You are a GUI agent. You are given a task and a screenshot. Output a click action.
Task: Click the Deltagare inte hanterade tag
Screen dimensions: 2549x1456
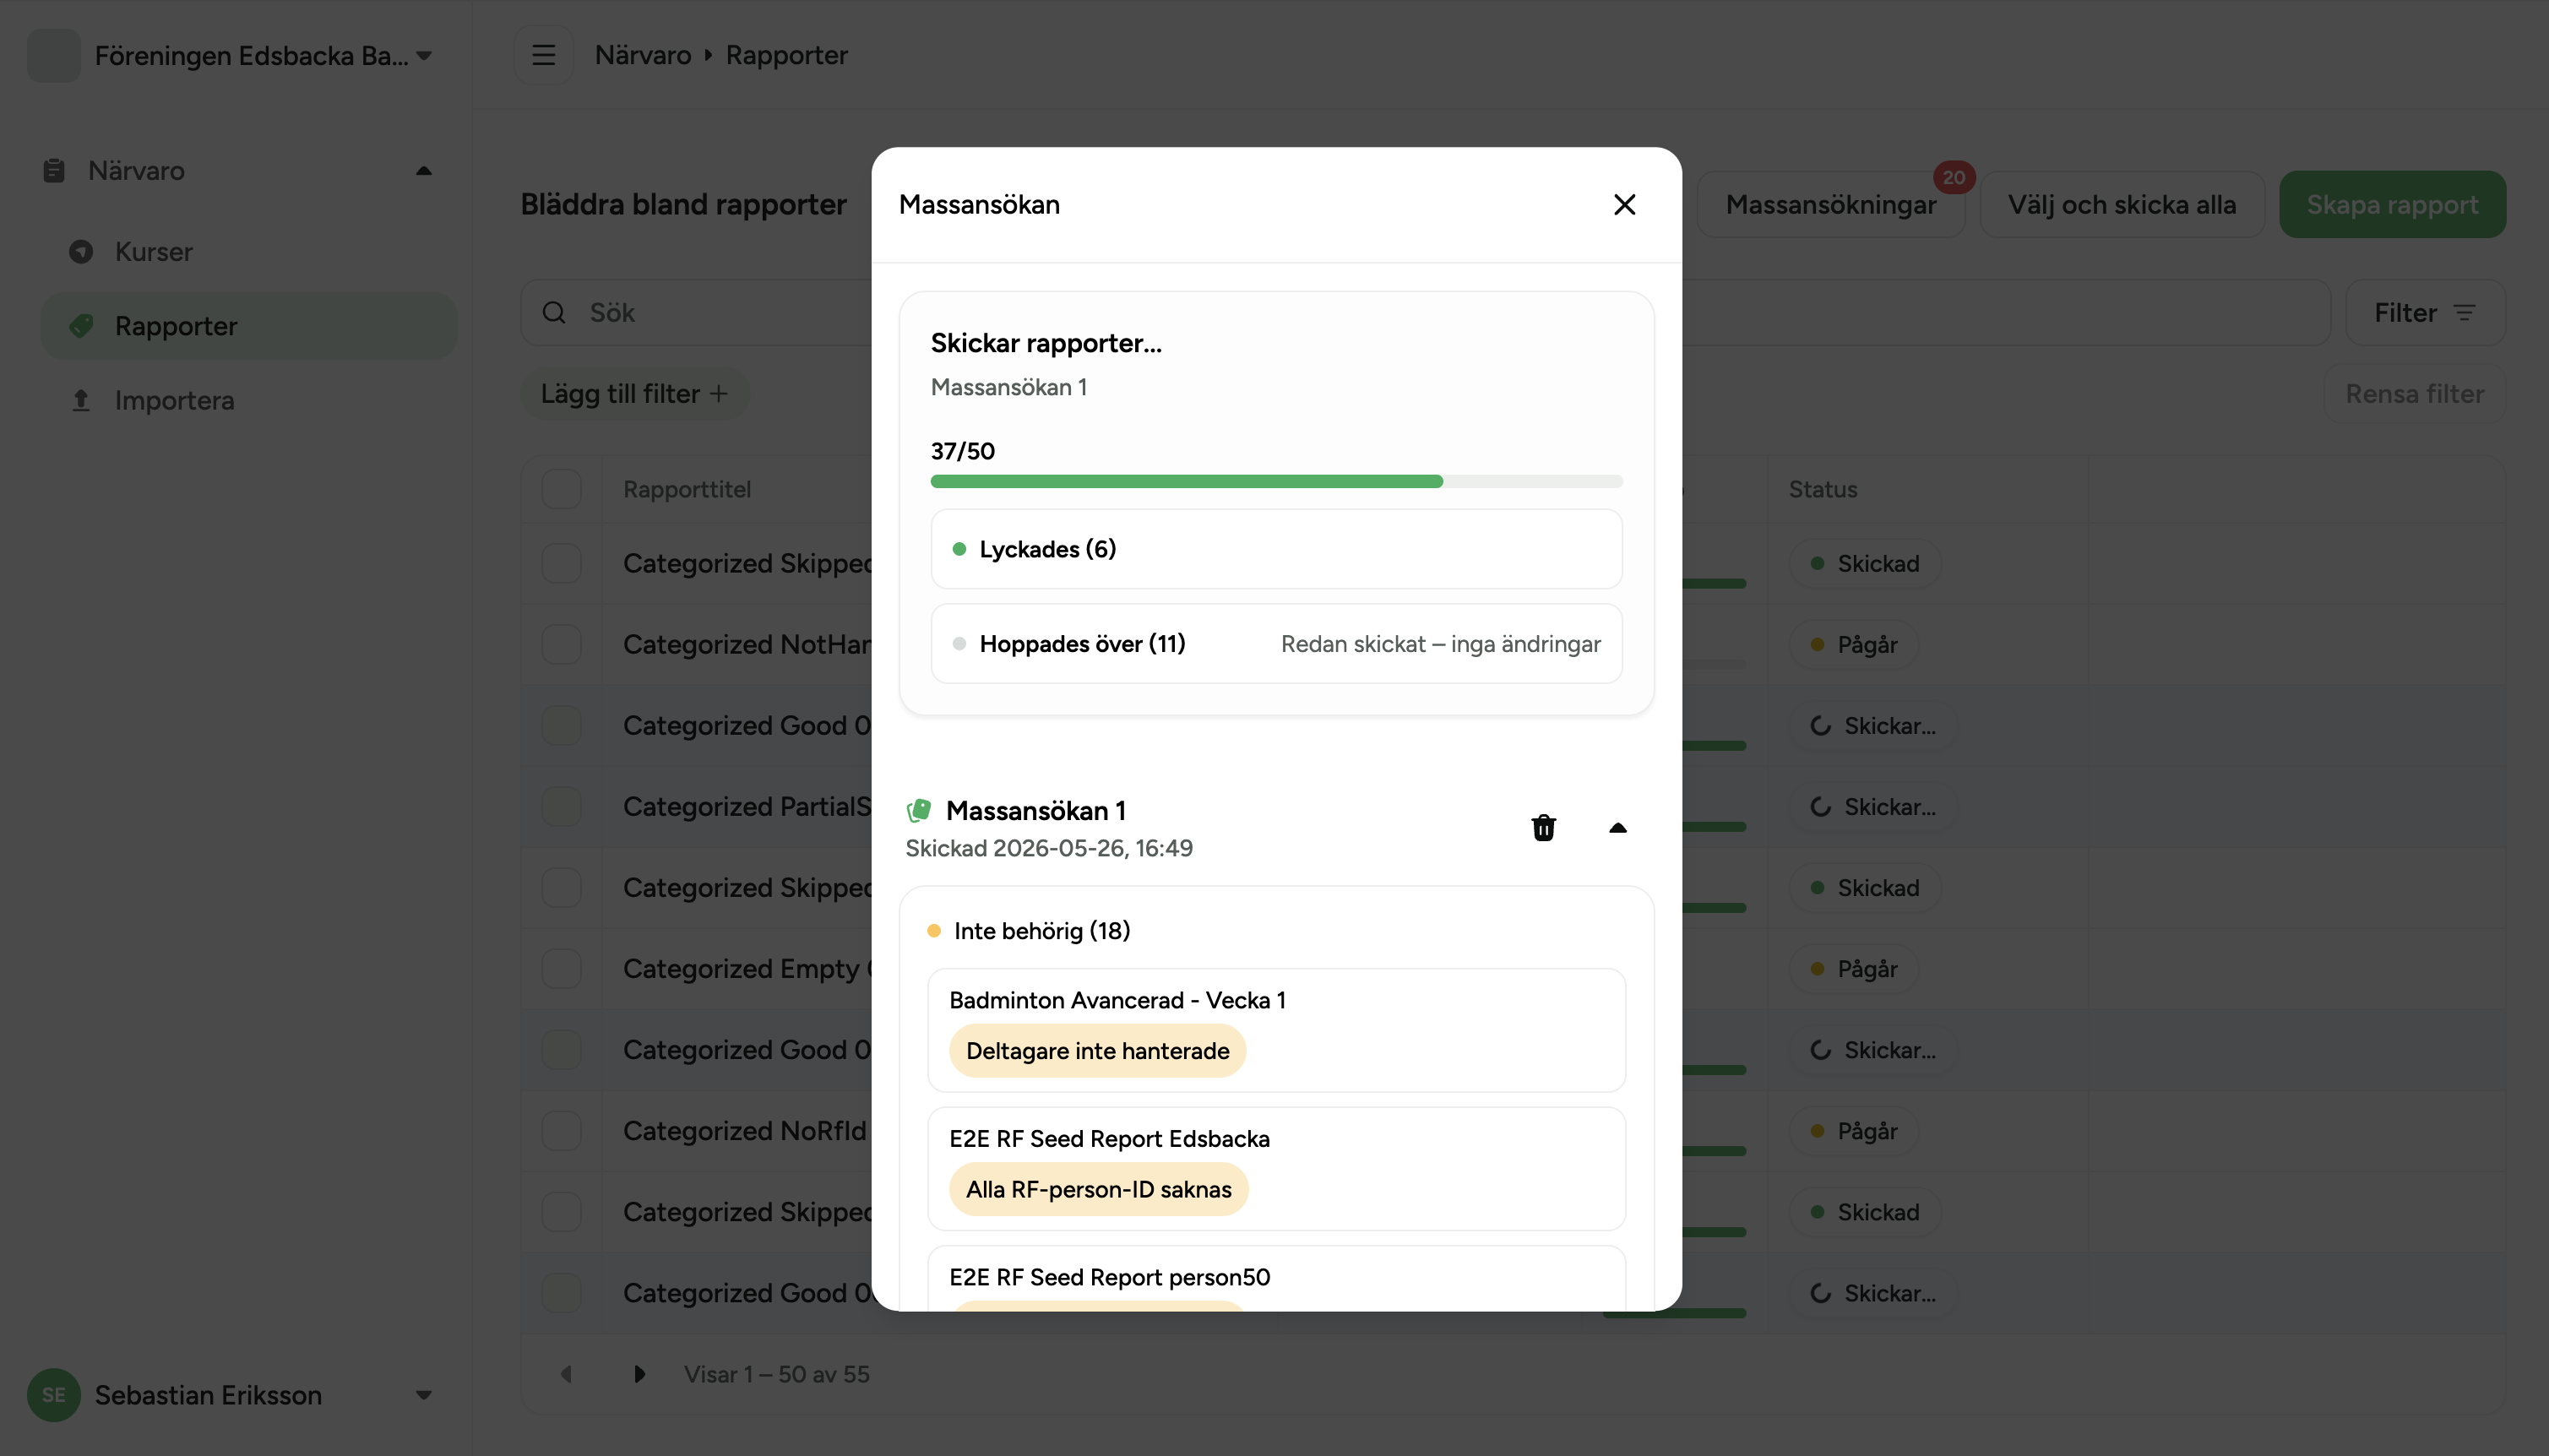point(1097,1051)
